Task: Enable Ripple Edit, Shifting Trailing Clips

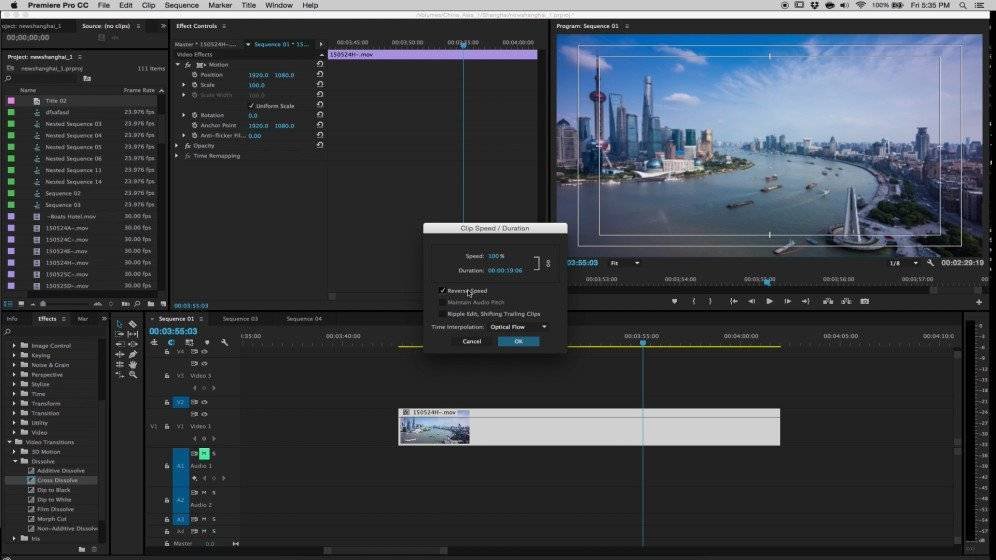Action: tap(443, 314)
